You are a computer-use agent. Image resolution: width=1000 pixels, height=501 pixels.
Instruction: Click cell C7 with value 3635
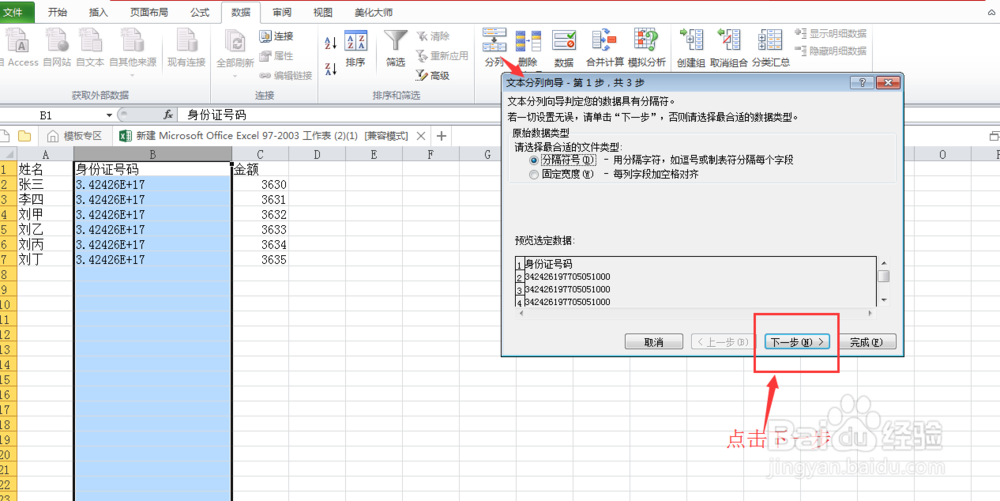coord(260,259)
